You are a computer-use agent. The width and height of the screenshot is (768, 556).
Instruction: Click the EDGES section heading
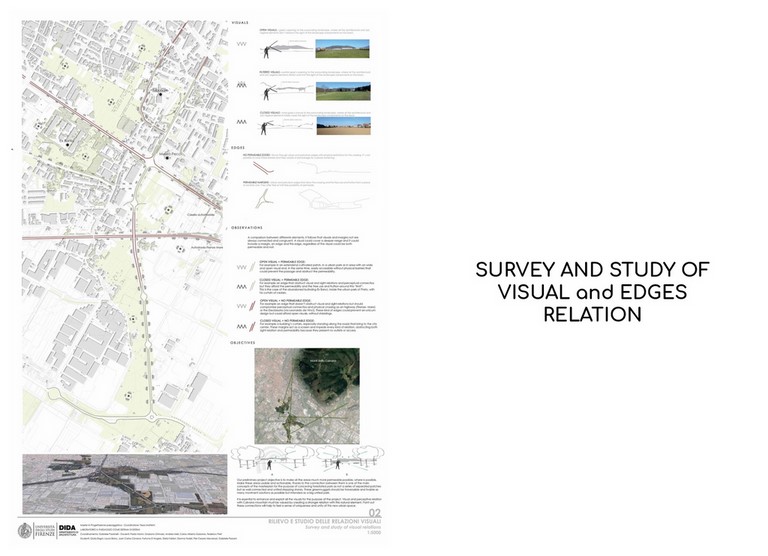pos(238,148)
